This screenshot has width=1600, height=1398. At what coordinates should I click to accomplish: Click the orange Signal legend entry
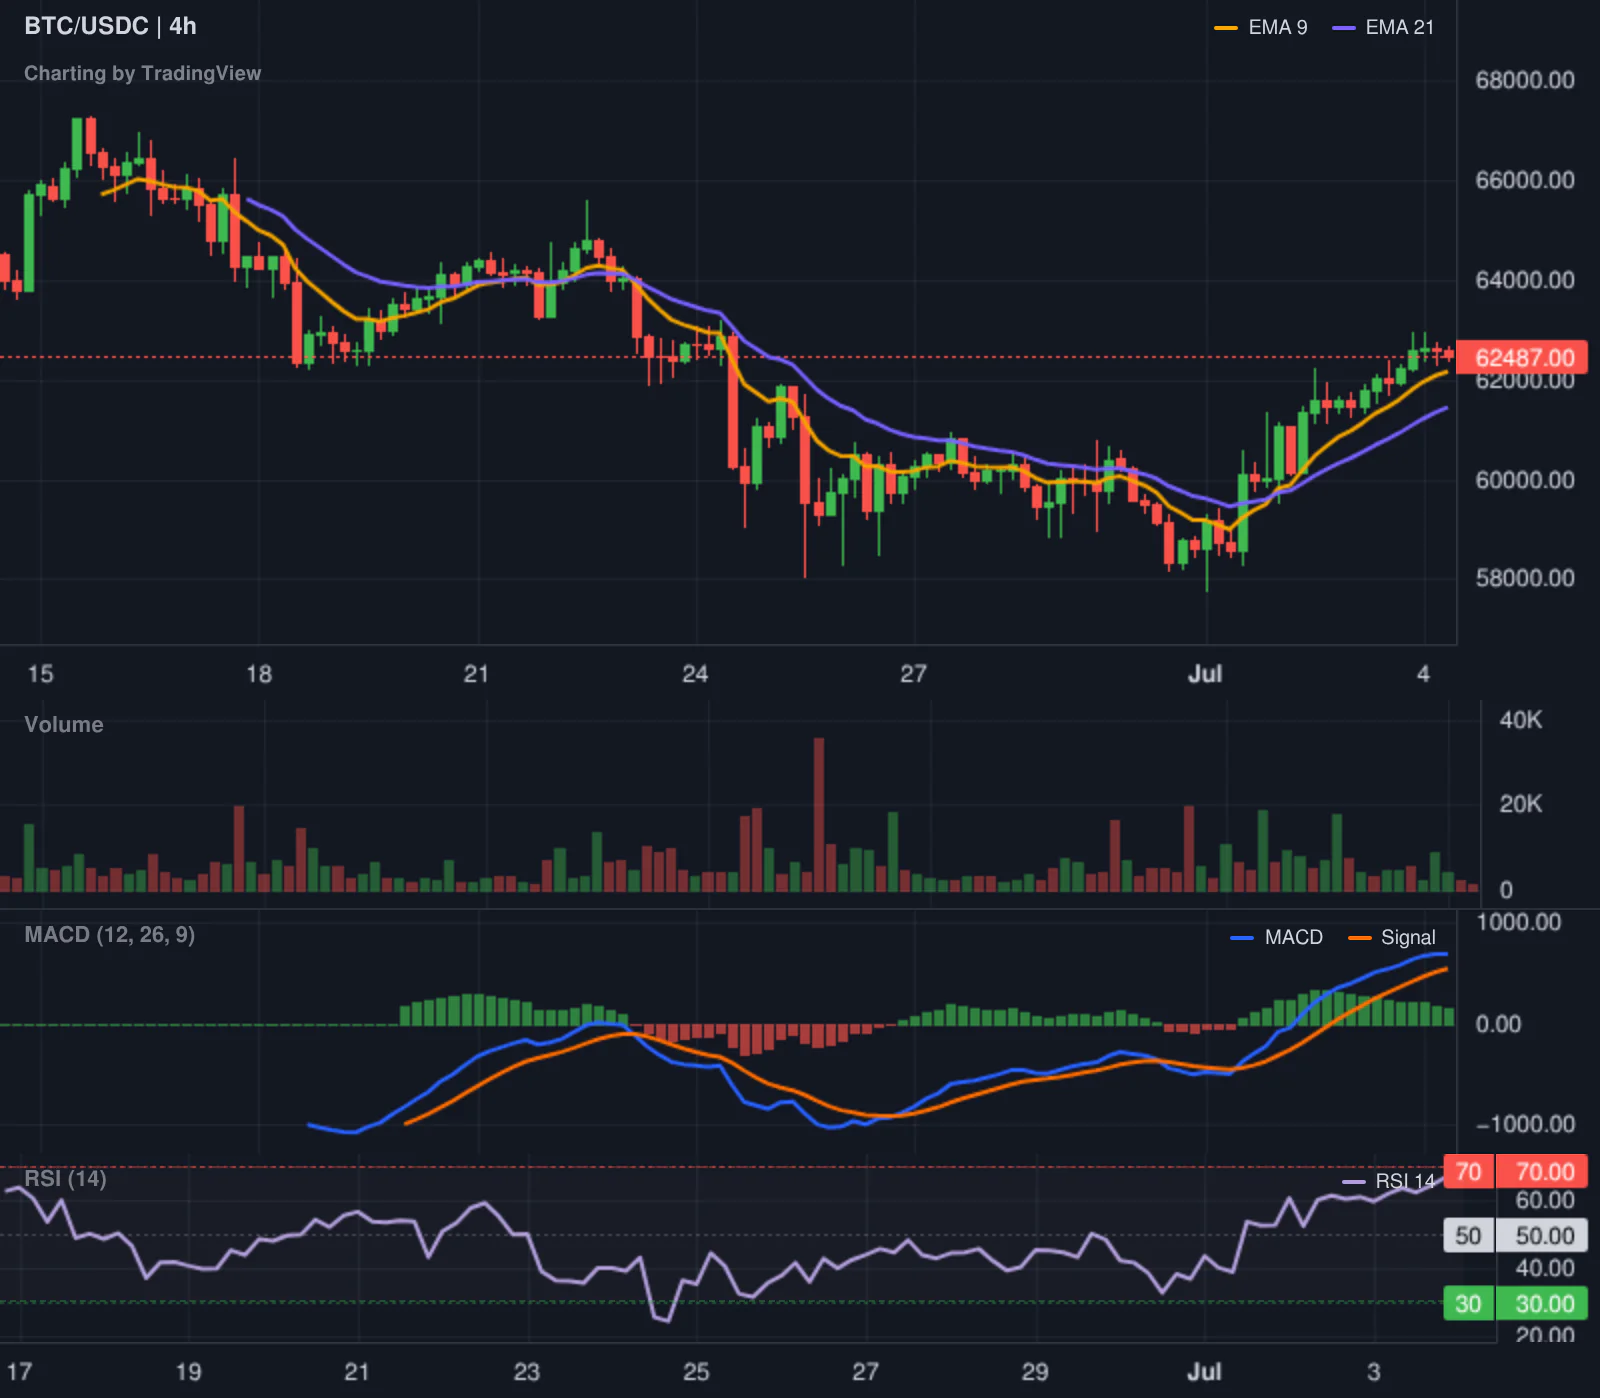[x=1392, y=937]
